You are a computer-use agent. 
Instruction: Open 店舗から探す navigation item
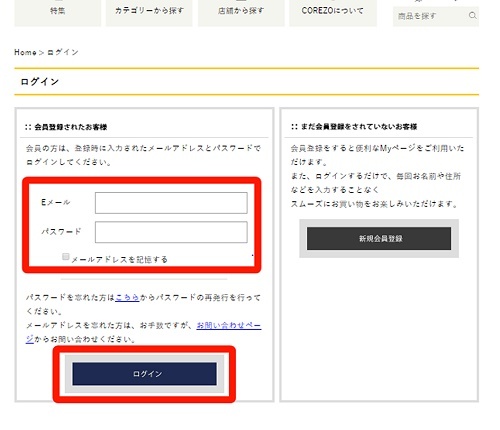tap(241, 12)
